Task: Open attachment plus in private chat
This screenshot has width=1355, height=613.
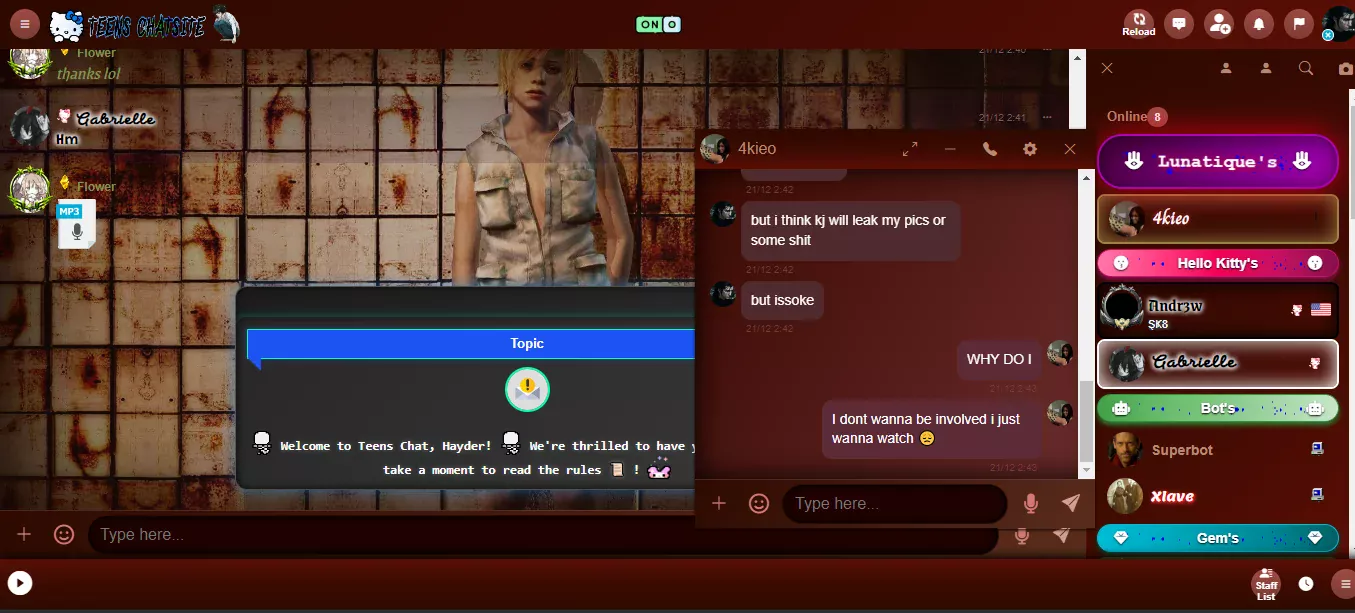Action: pyautogui.click(x=719, y=503)
